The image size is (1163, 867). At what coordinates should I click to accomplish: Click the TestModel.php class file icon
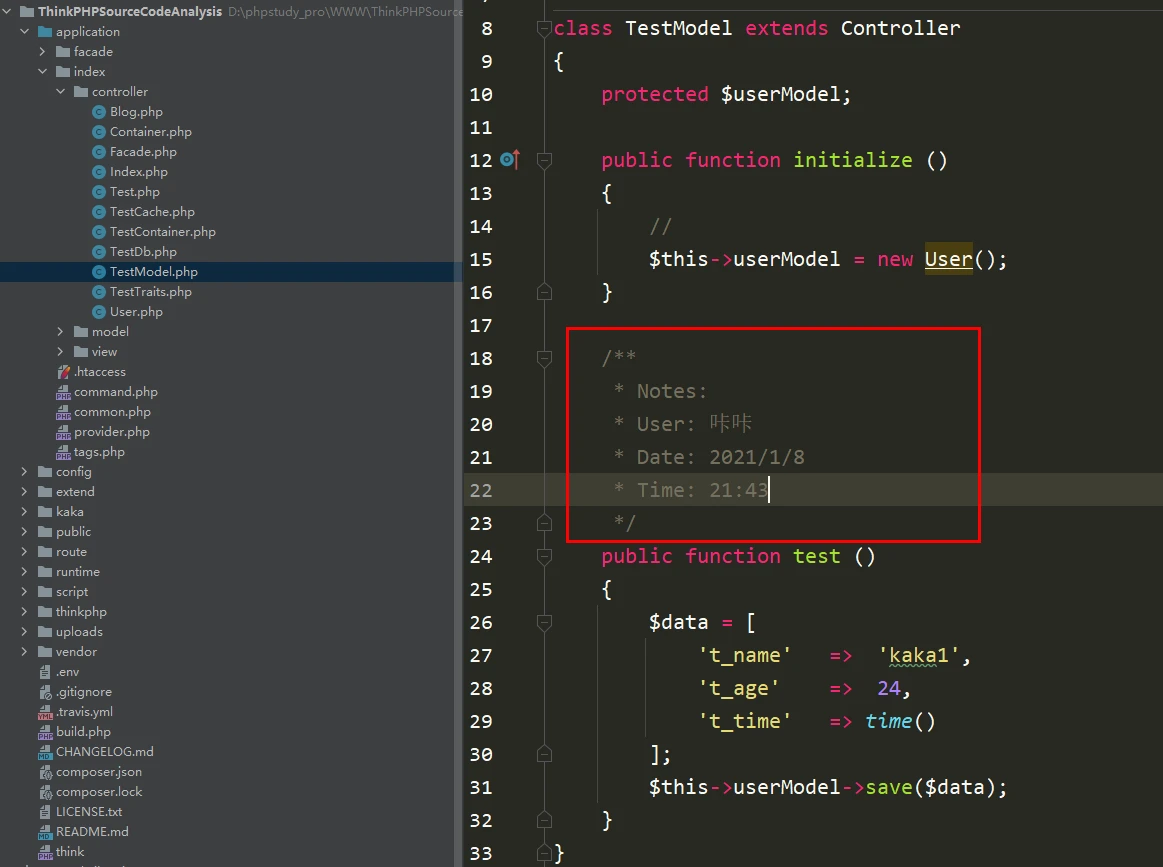[99, 272]
